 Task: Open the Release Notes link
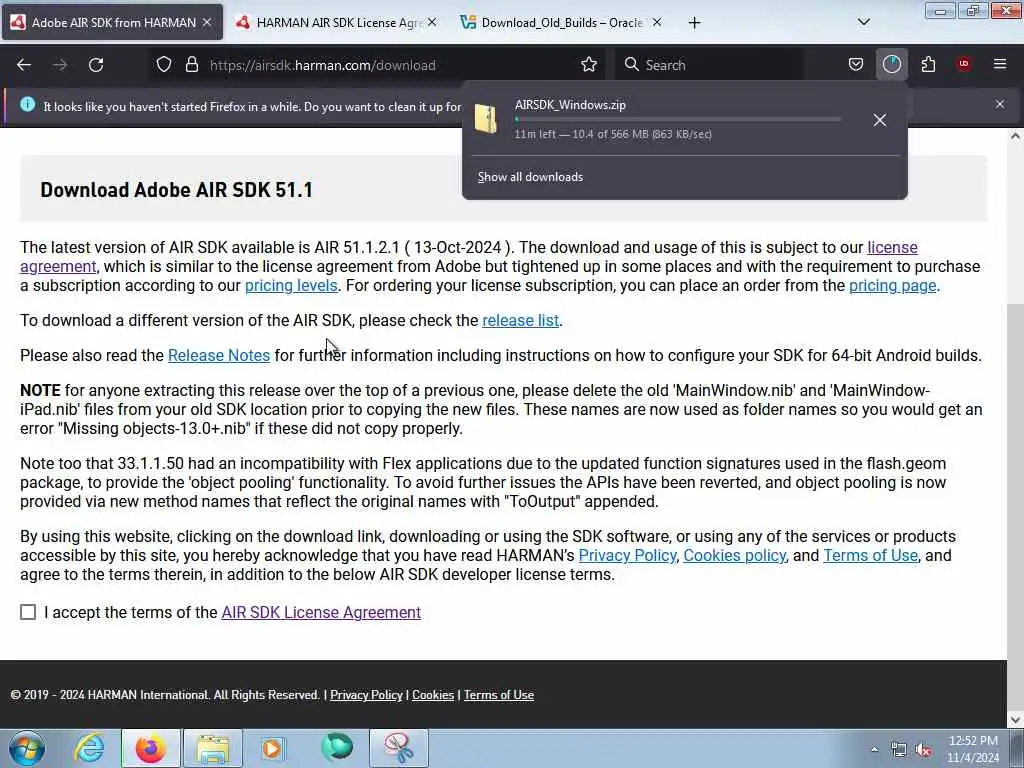tap(219, 355)
